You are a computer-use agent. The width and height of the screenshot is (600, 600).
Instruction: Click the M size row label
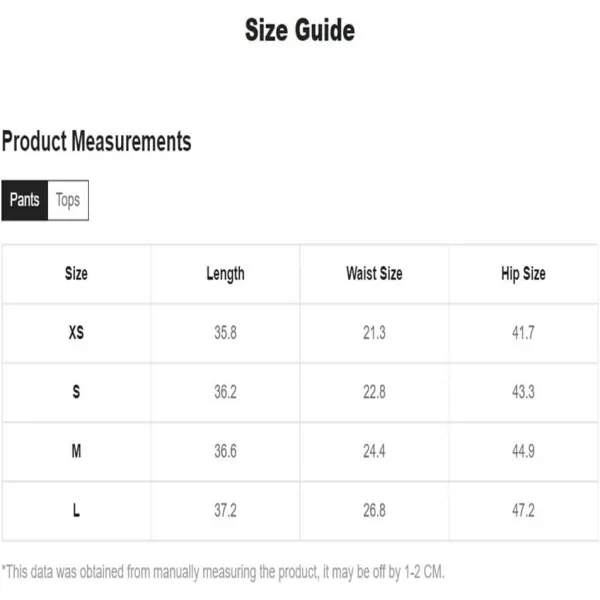(76, 451)
